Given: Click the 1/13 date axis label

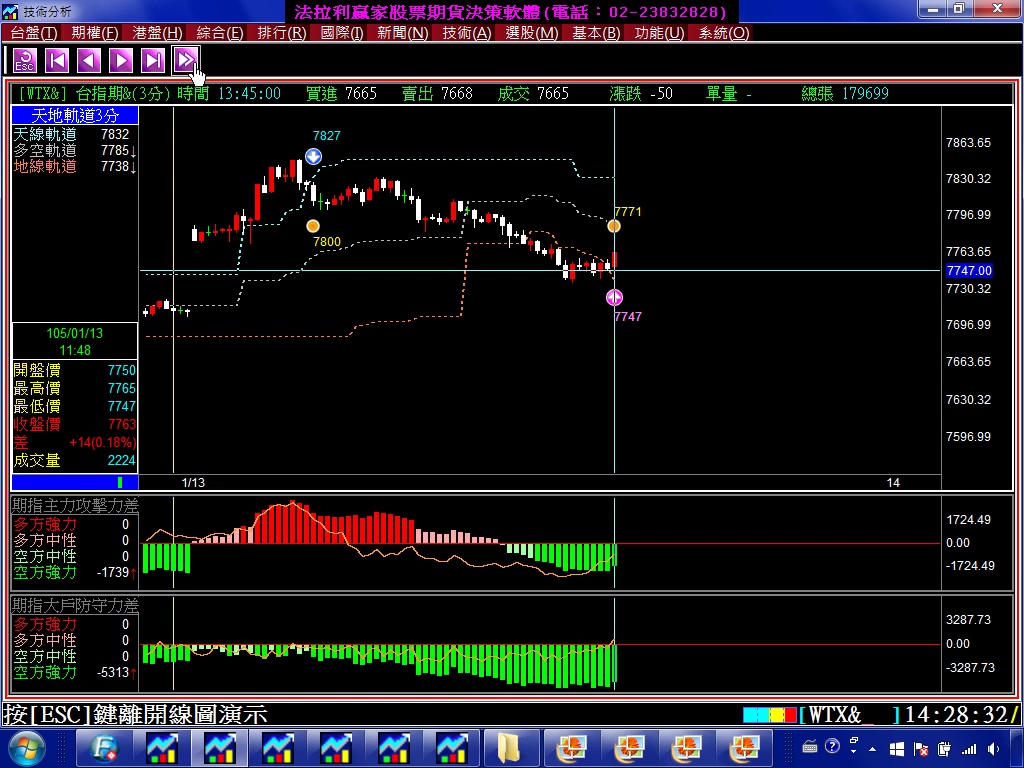Looking at the screenshot, I should pos(193,483).
